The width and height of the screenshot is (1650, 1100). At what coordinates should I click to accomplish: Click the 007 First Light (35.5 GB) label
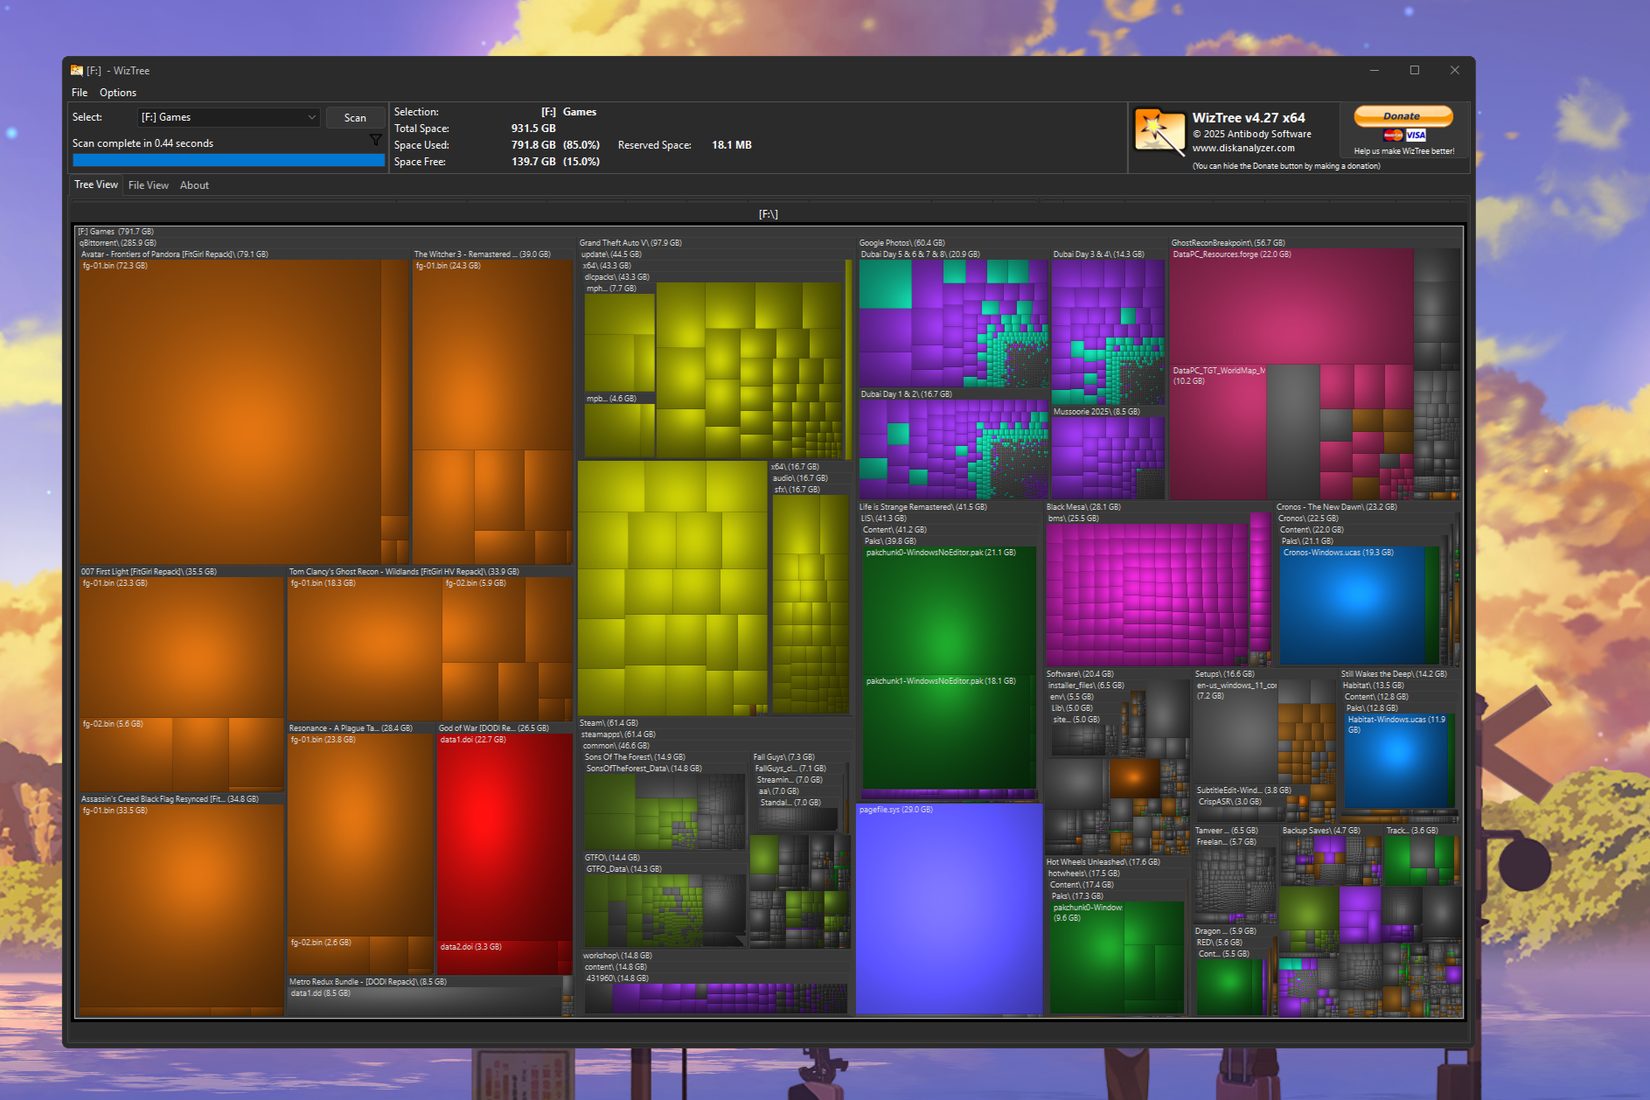pos(149,572)
